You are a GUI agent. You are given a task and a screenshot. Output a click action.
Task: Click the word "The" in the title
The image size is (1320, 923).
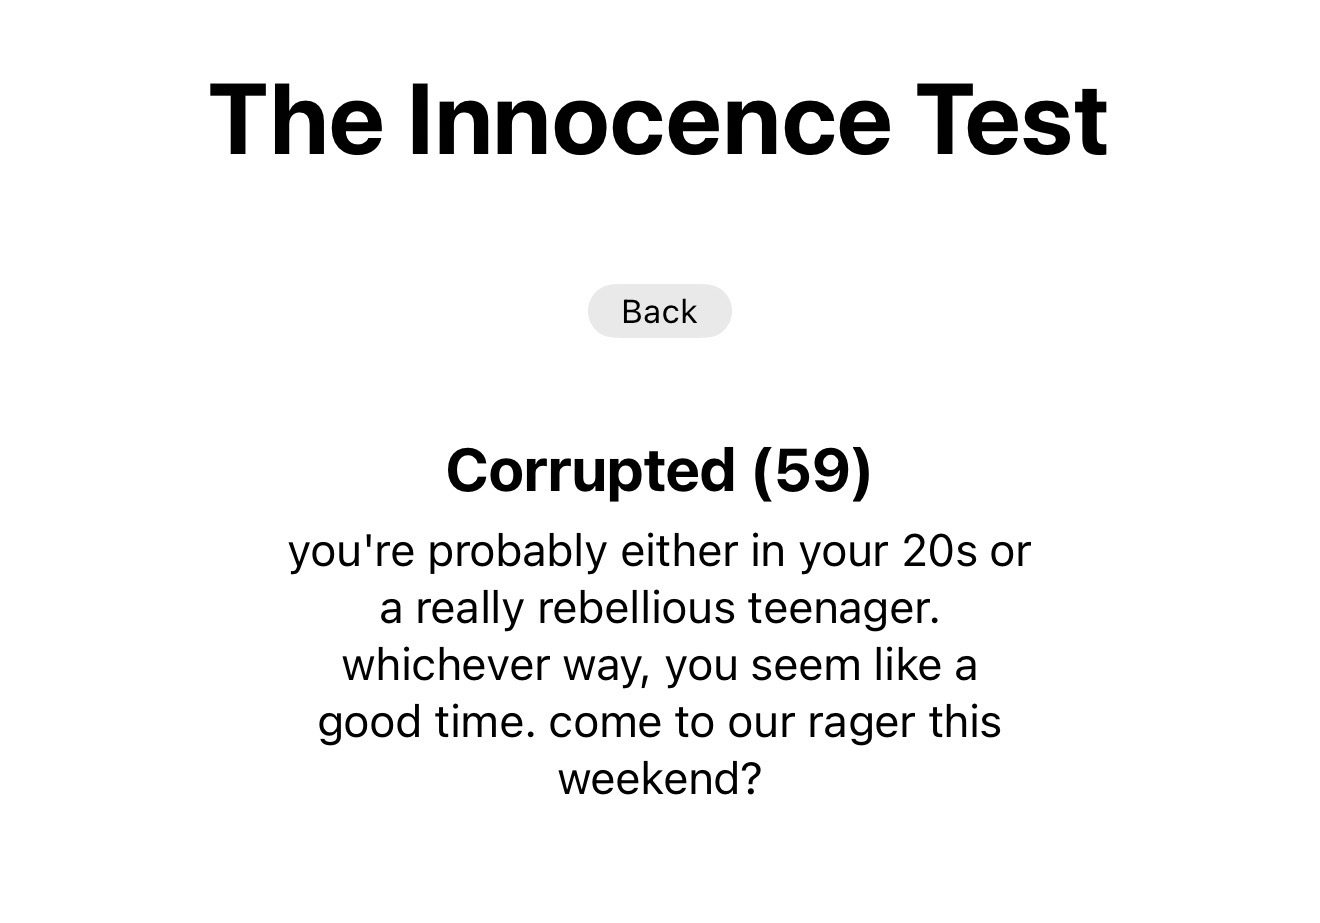(x=296, y=120)
